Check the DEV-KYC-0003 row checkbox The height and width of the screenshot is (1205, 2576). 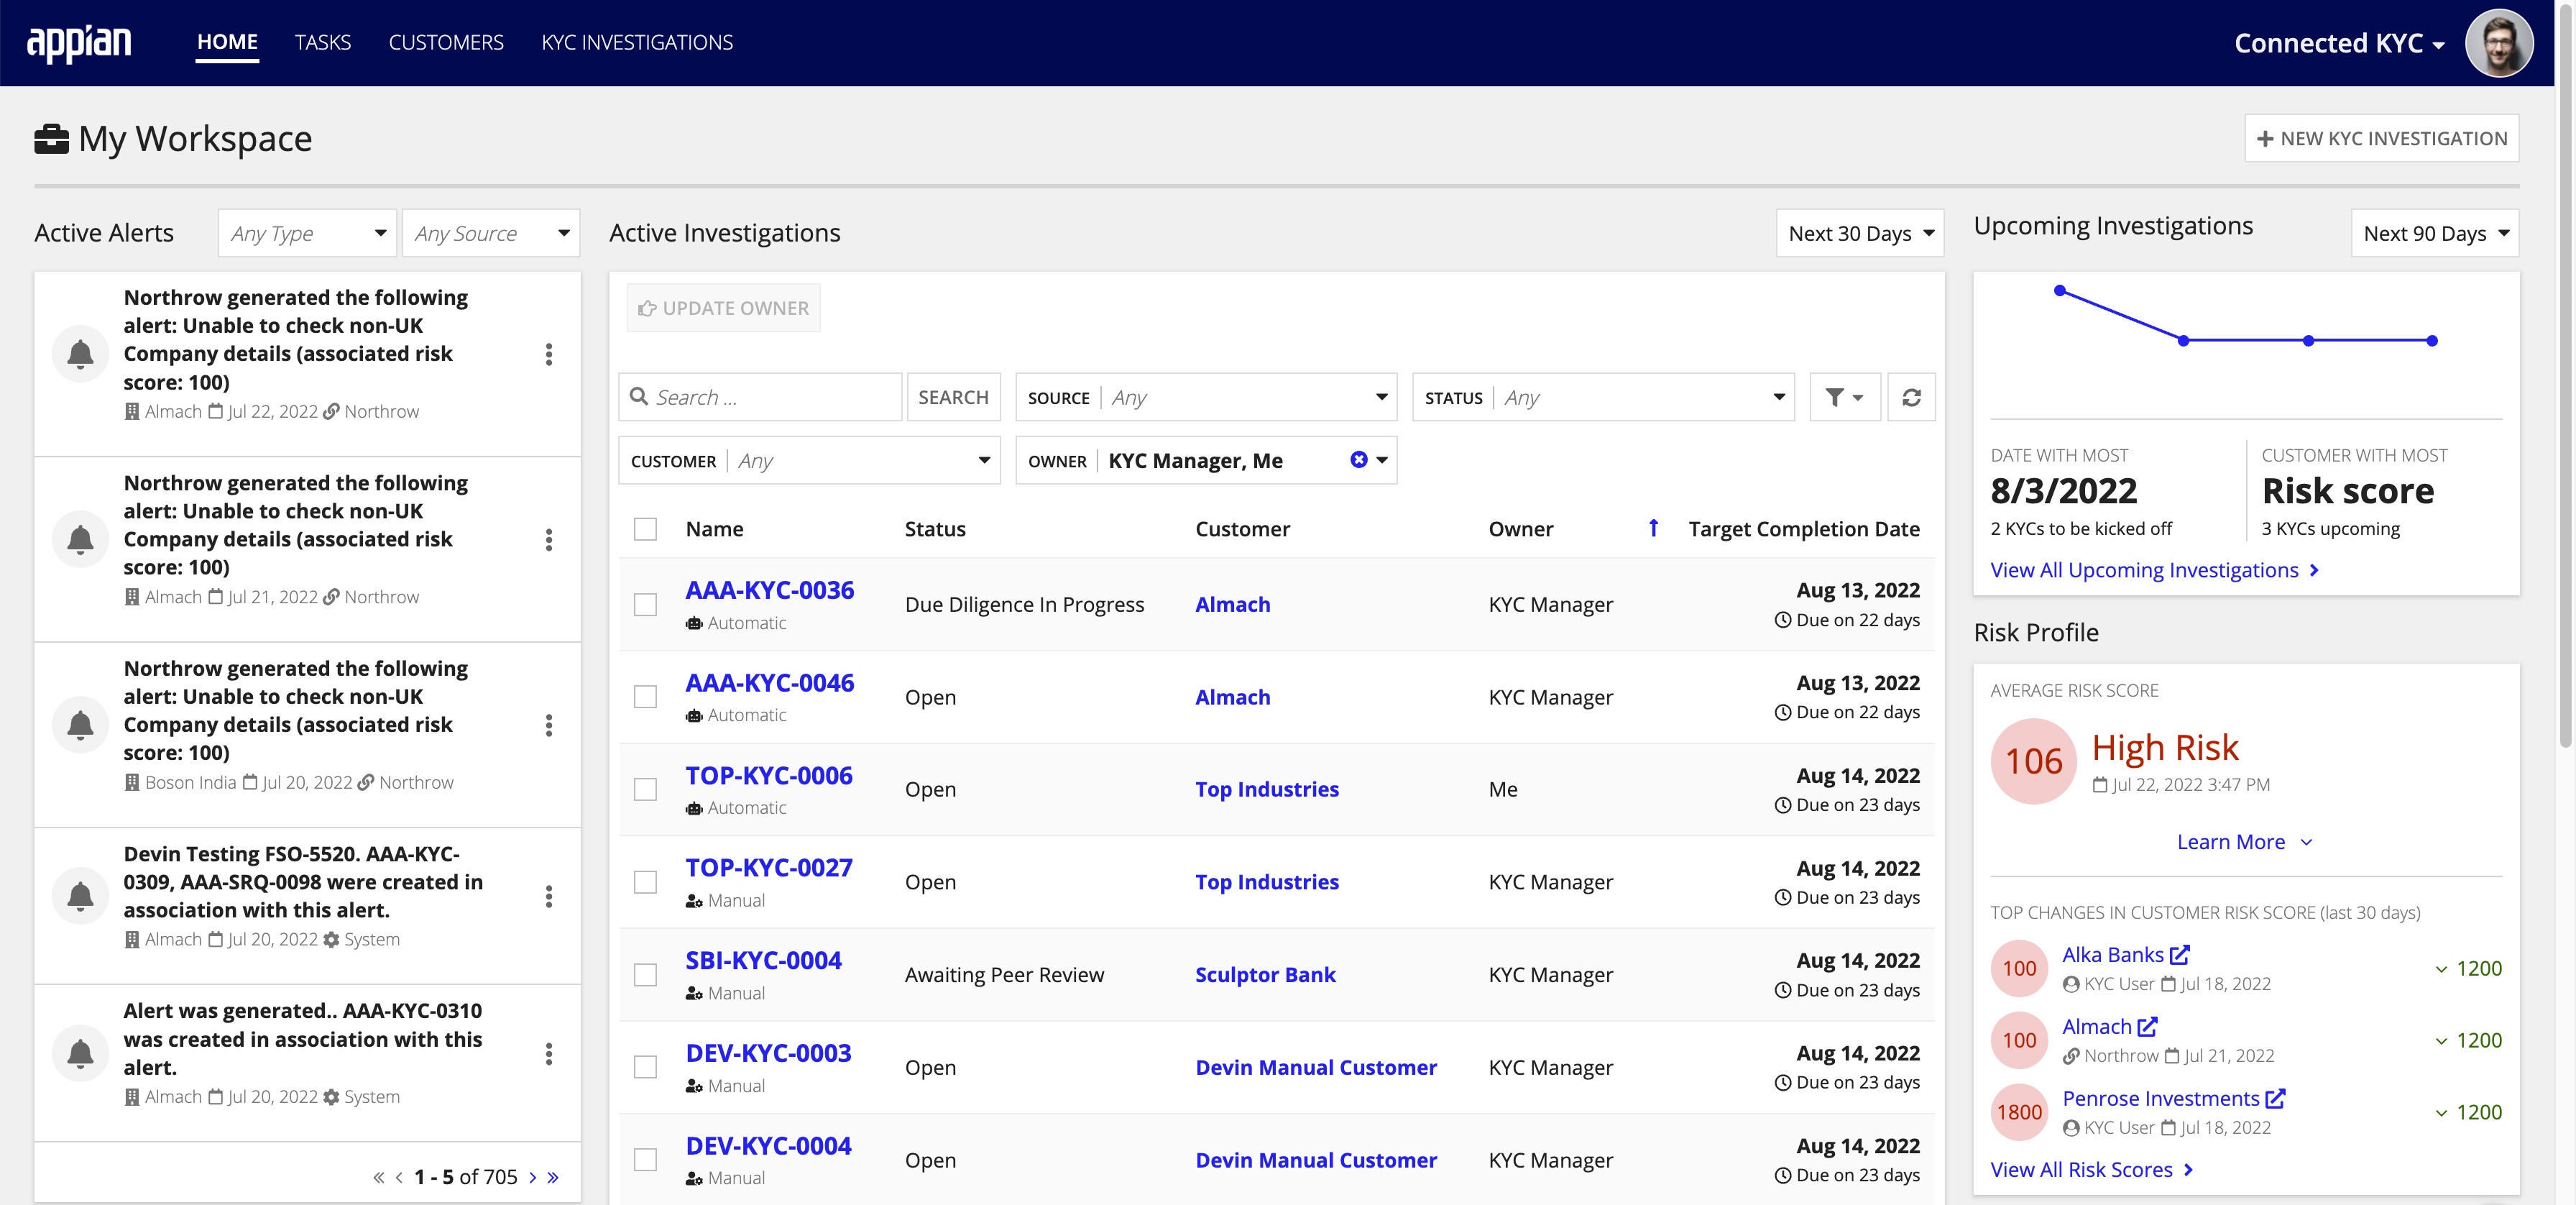tap(645, 1067)
